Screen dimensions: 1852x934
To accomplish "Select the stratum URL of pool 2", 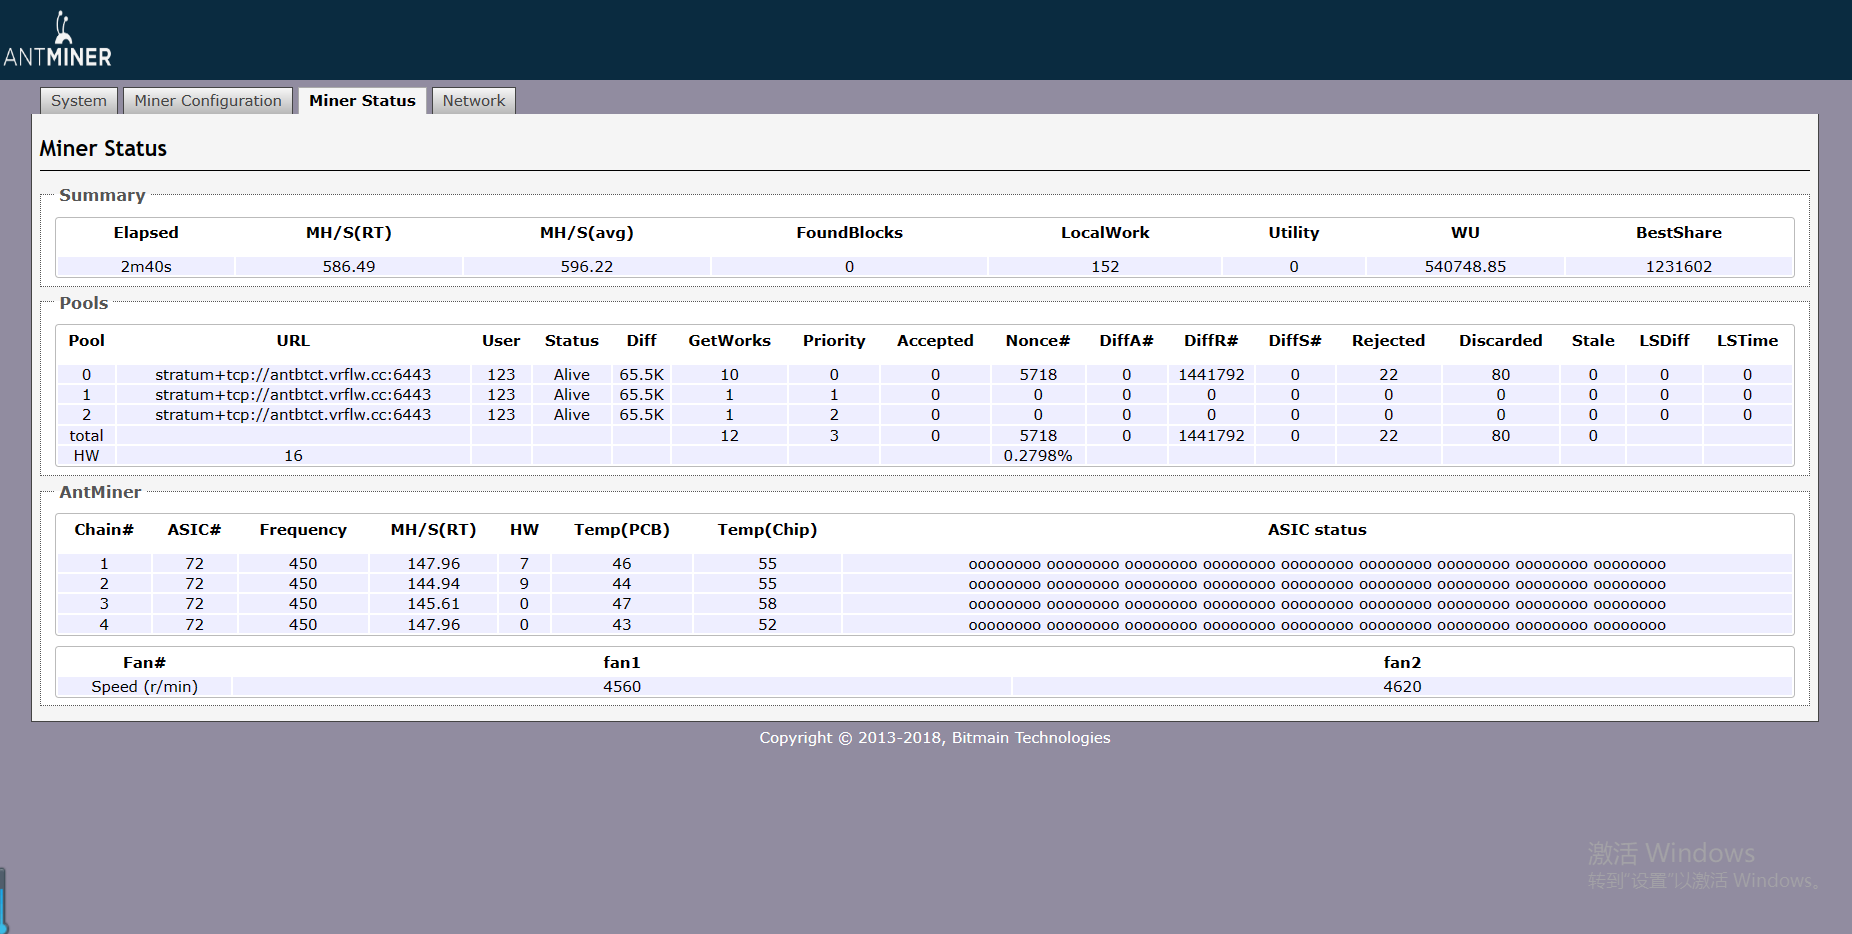I will click(293, 415).
